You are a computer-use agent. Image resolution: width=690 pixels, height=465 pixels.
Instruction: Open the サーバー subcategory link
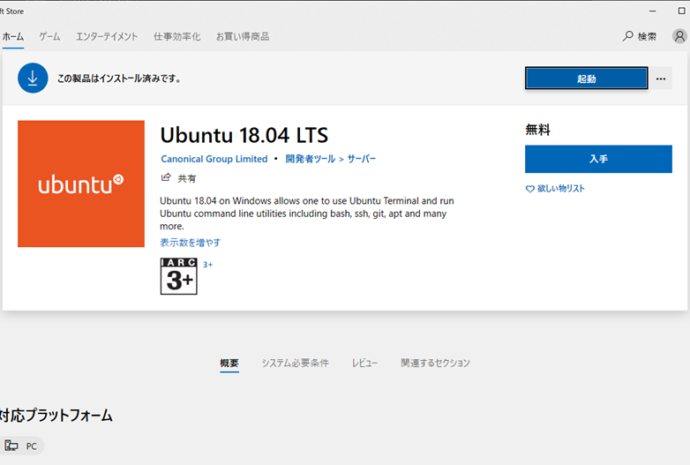(361, 159)
